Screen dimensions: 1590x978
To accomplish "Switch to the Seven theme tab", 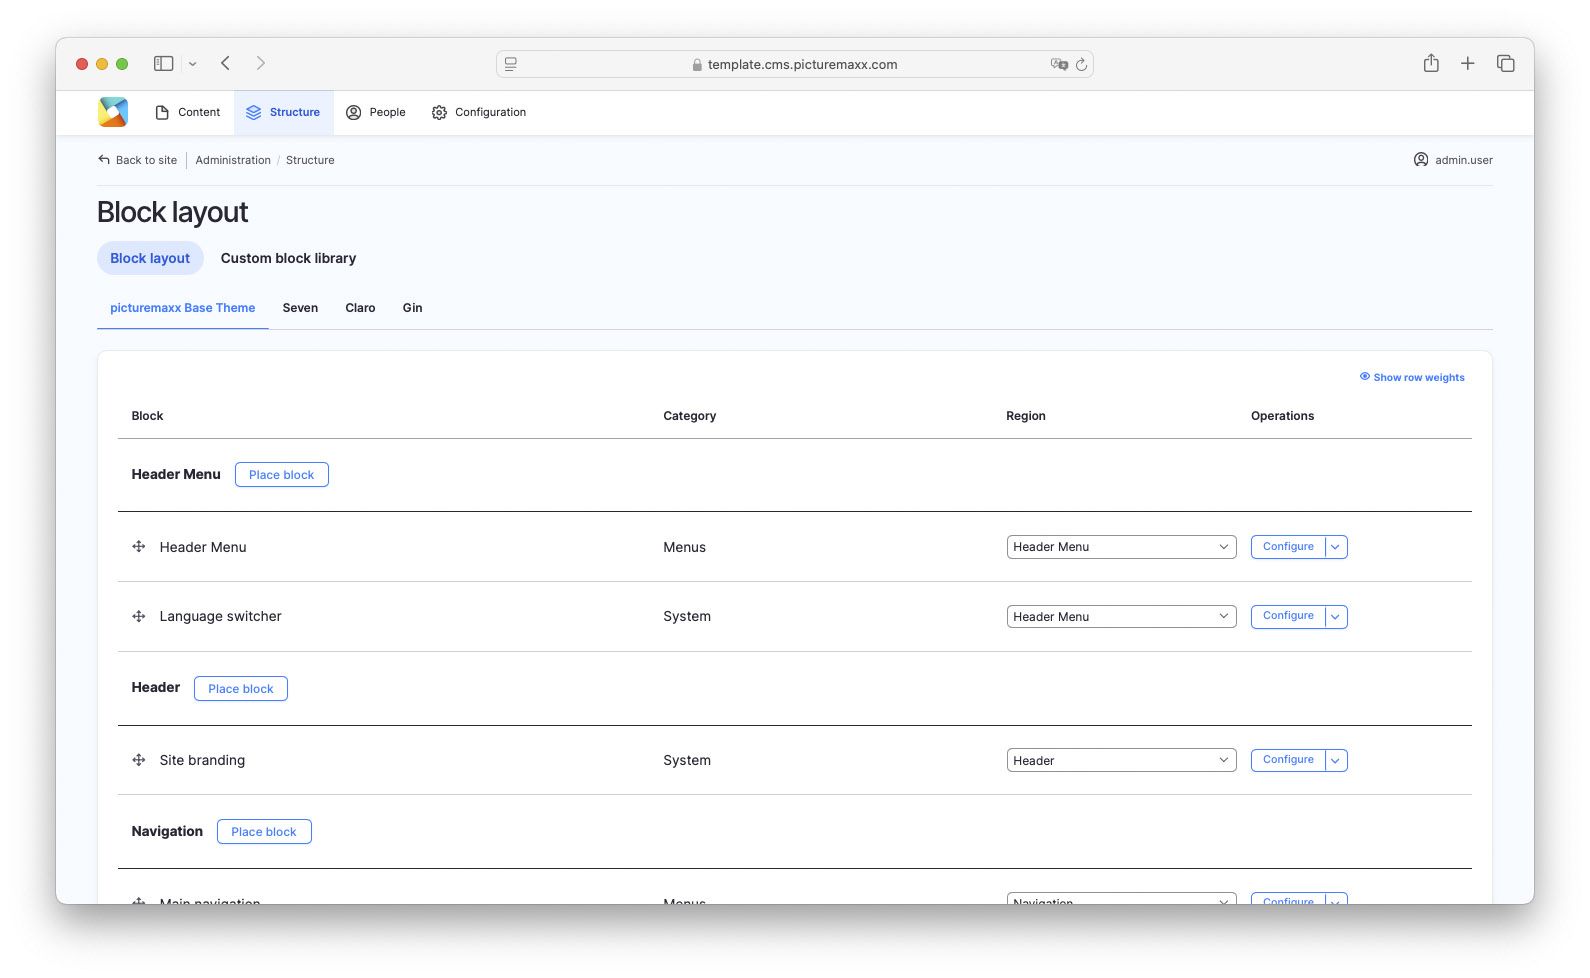I will (300, 308).
